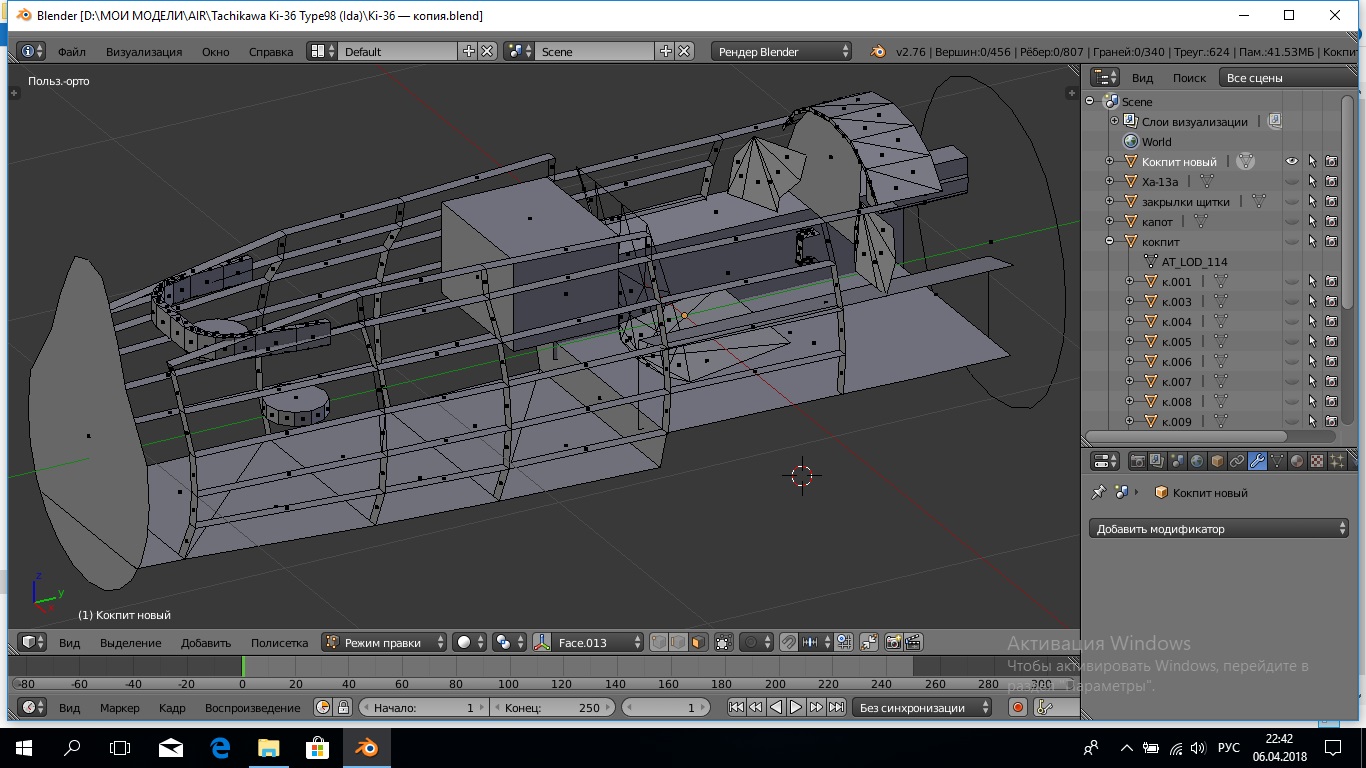Click the auto-keyframe record button
Image resolution: width=1366 pixels, height=768 pixels.
click(x=1018, y=707)
